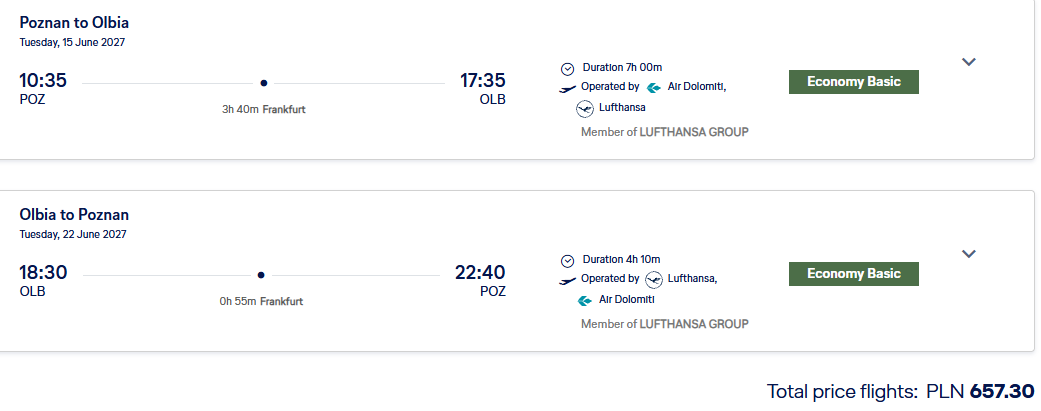Click the 3h 40m Frankfurt layover text
This screenshot has height=411, width=1041.
coord(264,110)
